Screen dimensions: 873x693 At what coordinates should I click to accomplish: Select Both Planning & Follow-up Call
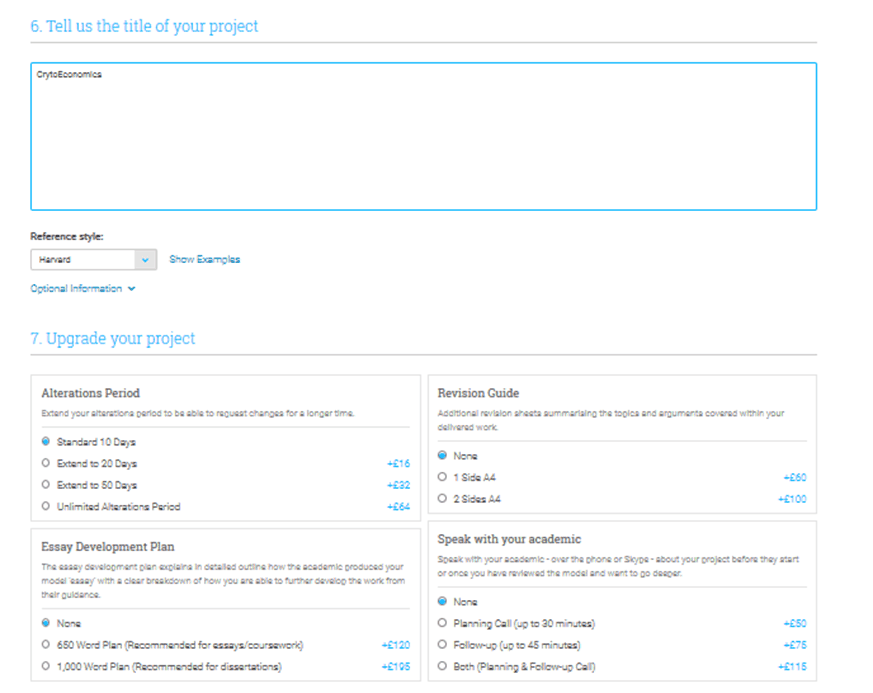click(x=443, y=667)
